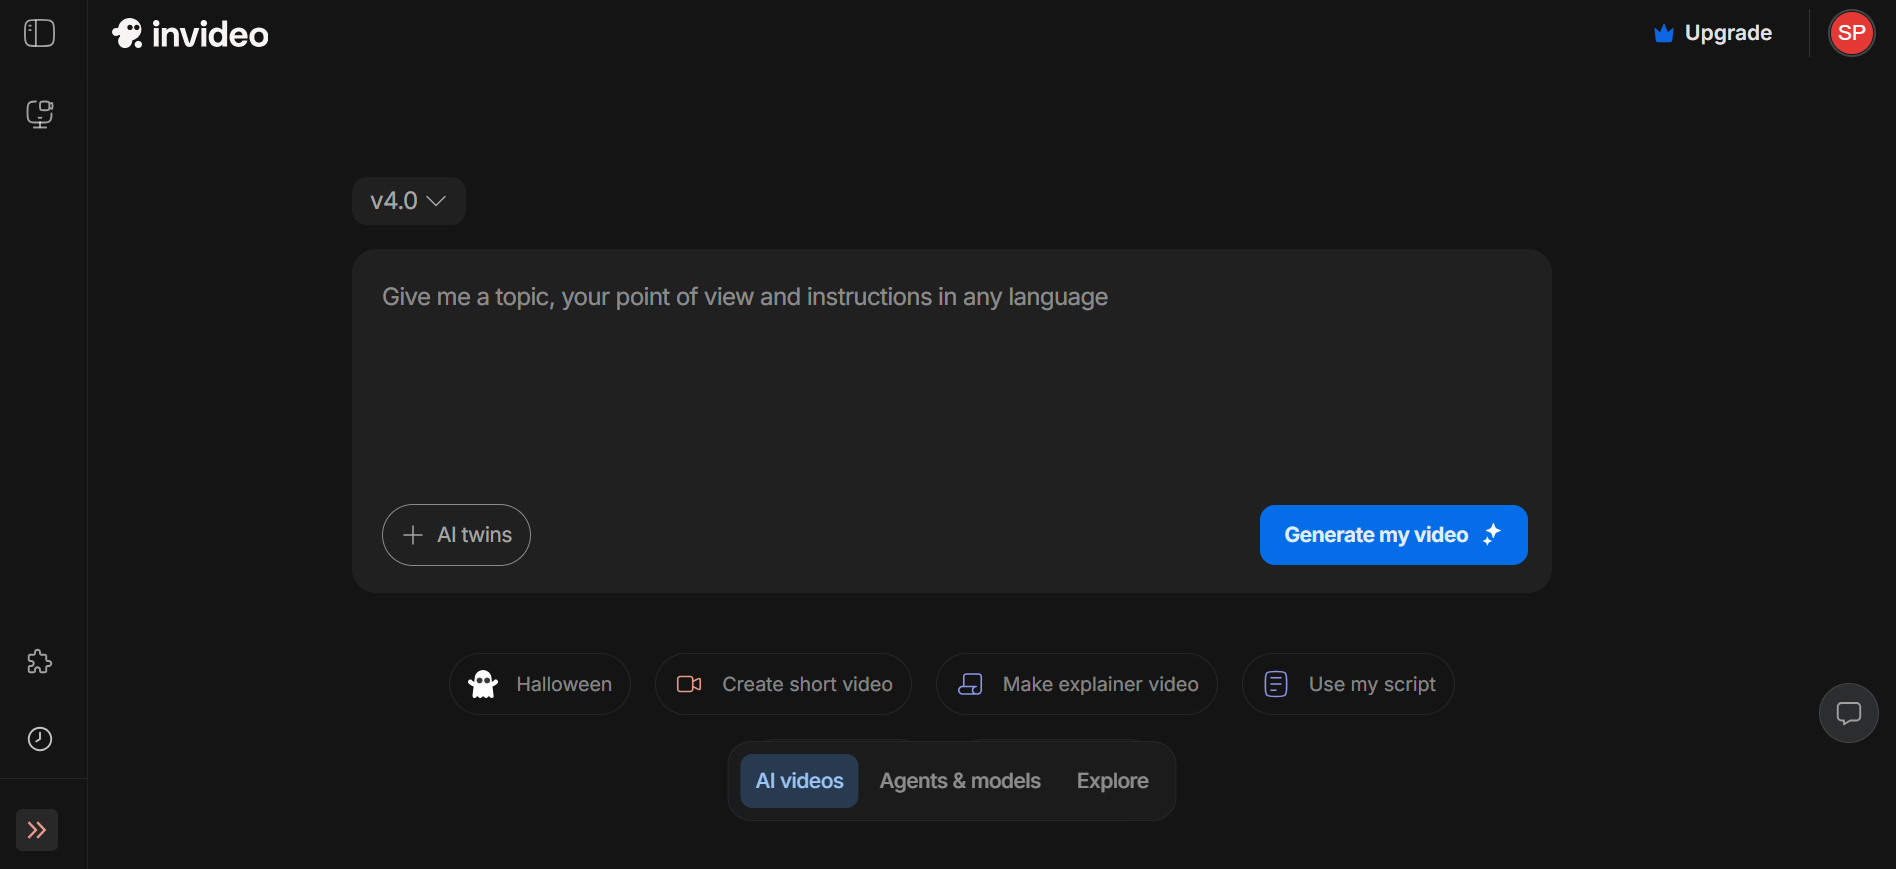
Task: Switch to the AI videos tab
Action: [x=799, y=781]
